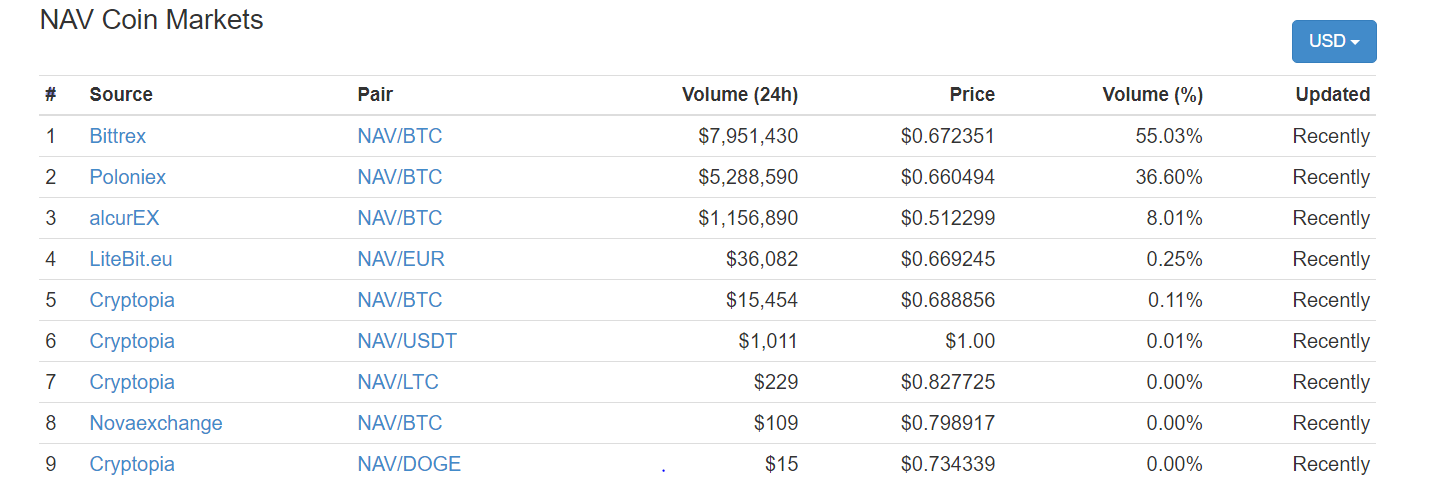
Task: Click the Pair column header
Action: point(375,95)
